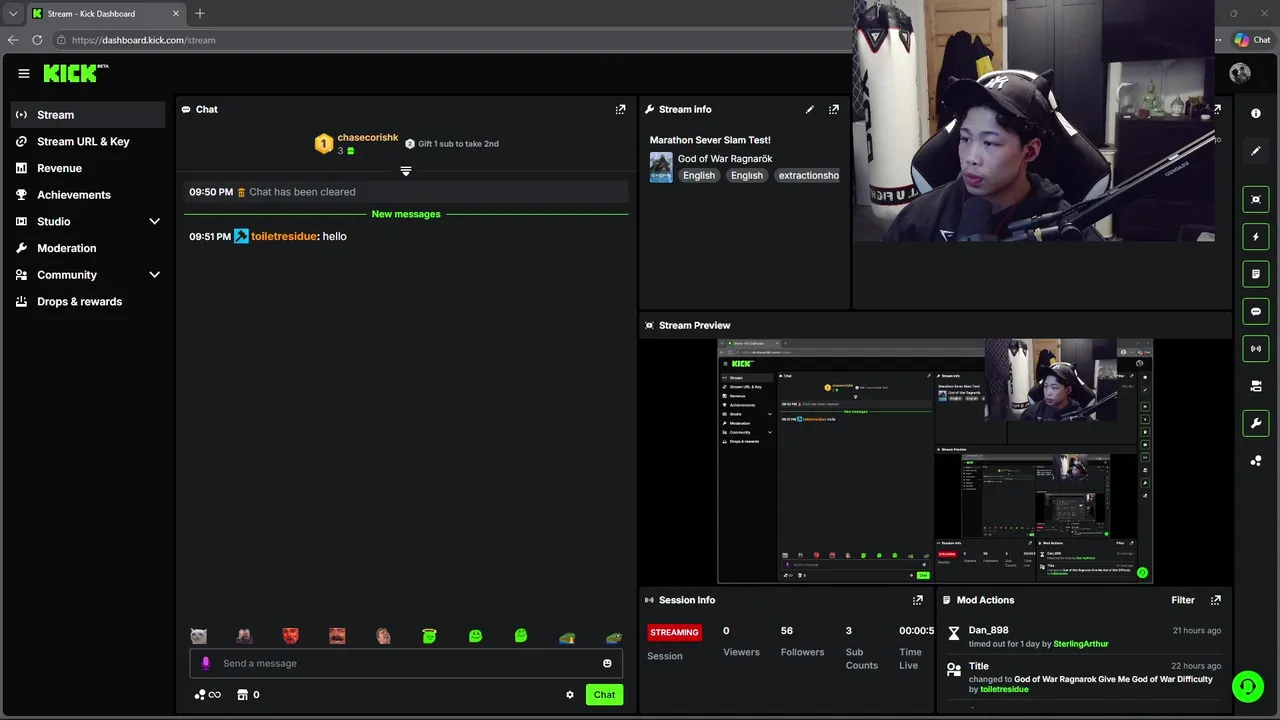
Task: Click the God of War Ragnarök category
Action: coord(725,159)
